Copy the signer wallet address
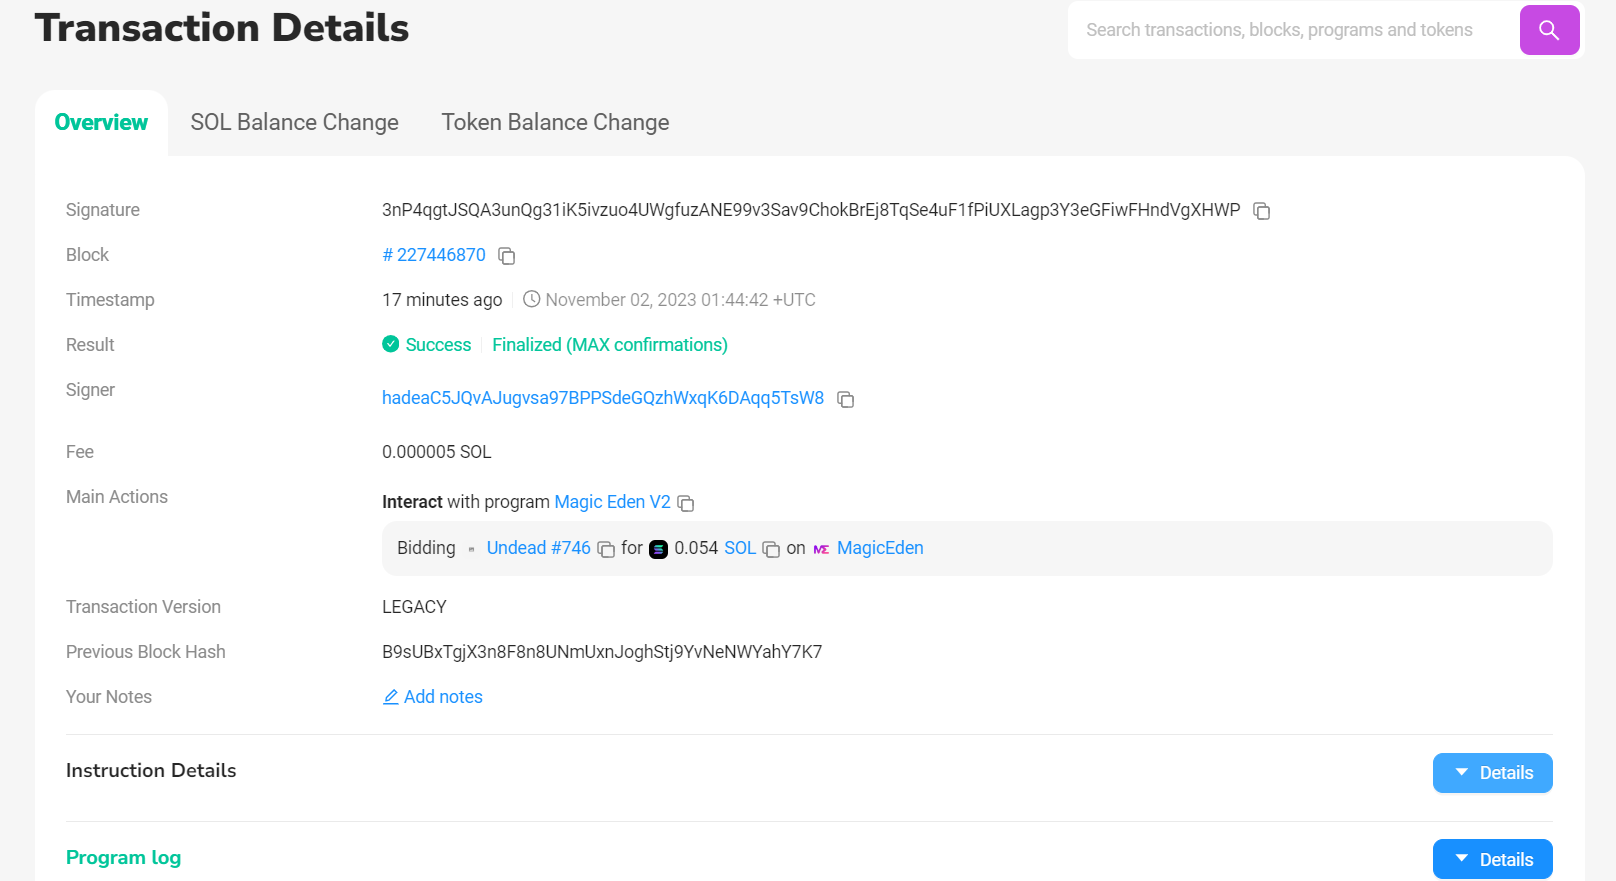 click(x=846, y=399)
